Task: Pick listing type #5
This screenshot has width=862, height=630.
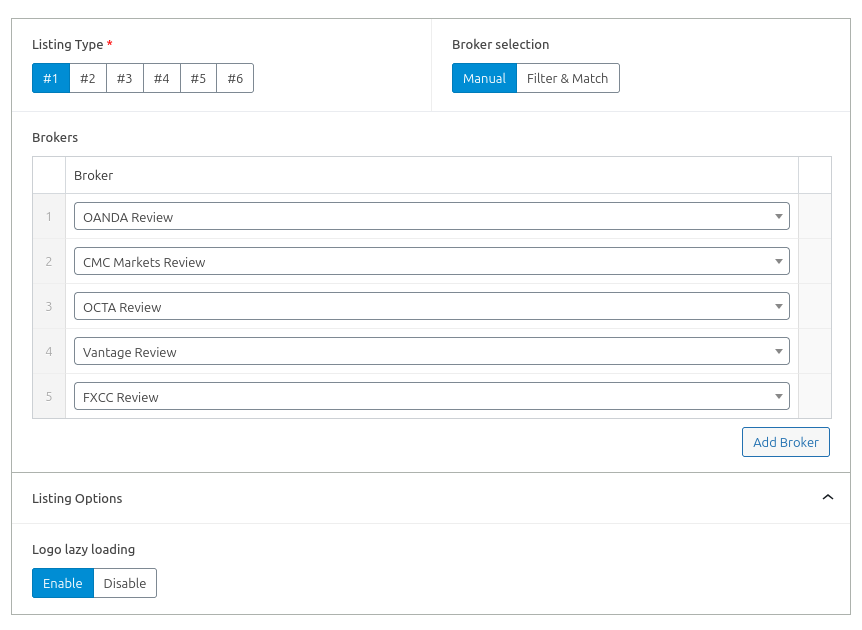Action: click(198, 78)
